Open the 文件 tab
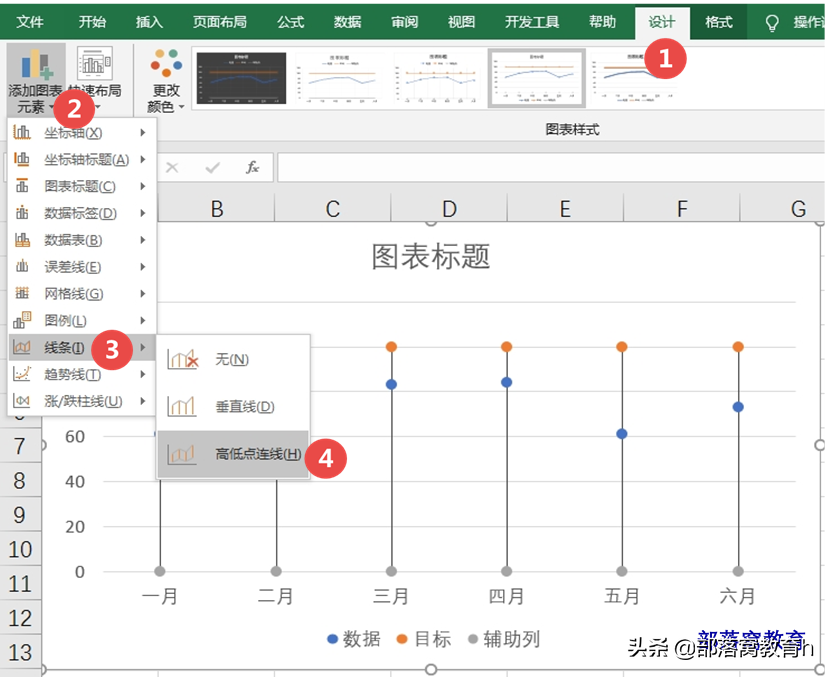 (x=30, y=22)
